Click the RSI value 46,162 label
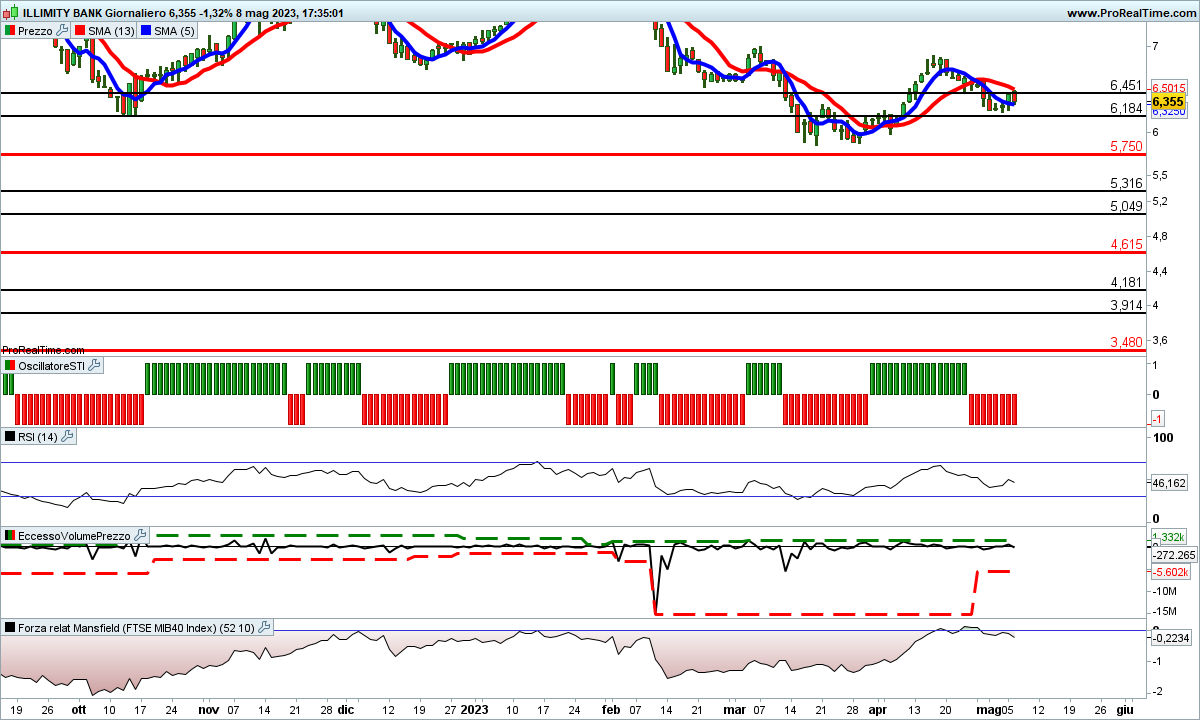This screenshot has width=1200, height=720. click(1168, 484)
